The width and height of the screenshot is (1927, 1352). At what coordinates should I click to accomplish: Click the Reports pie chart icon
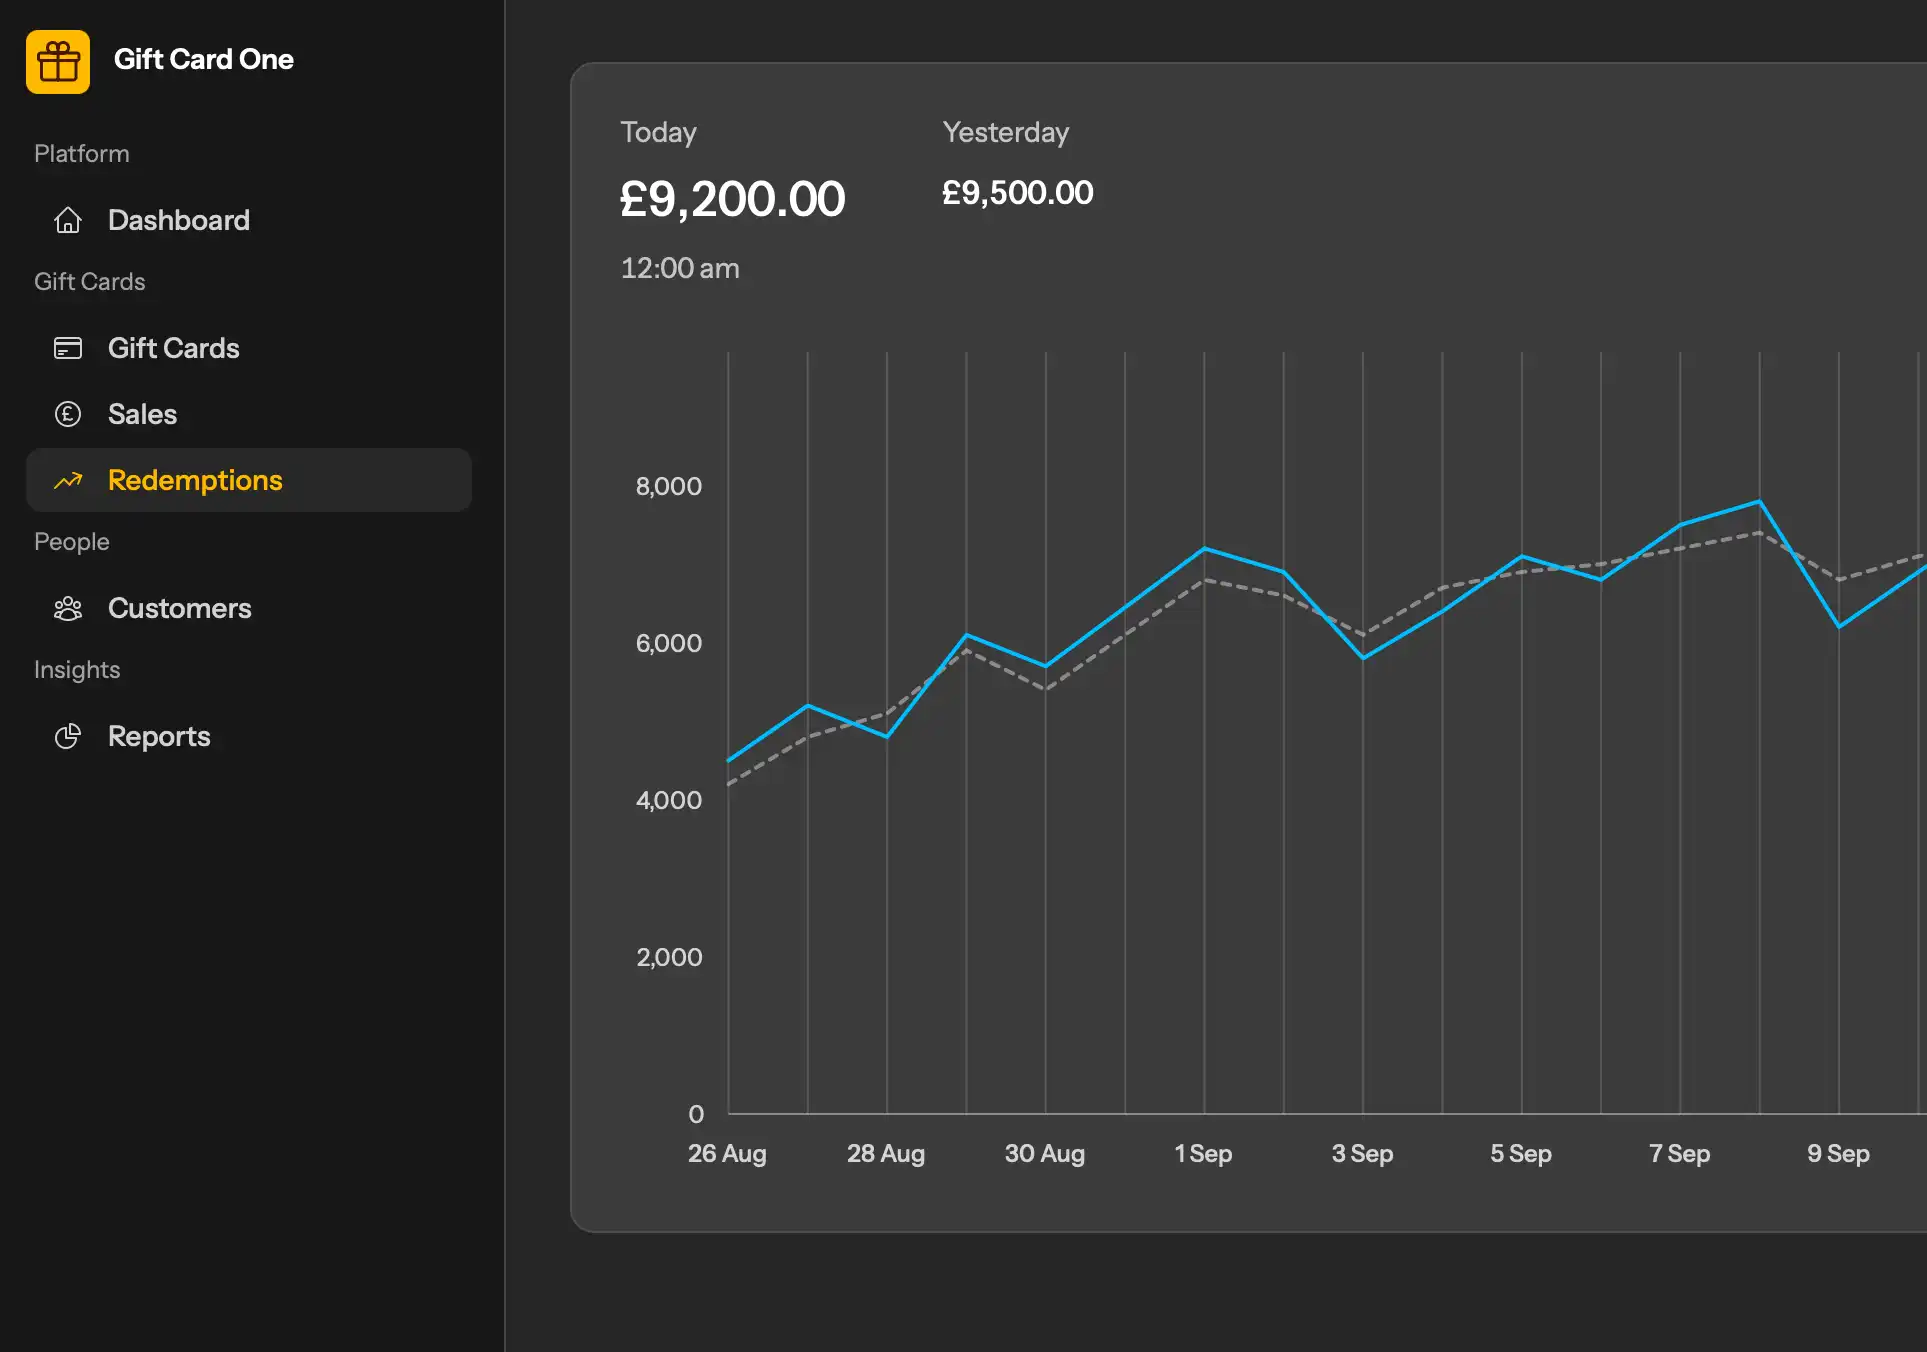(68, 736)
